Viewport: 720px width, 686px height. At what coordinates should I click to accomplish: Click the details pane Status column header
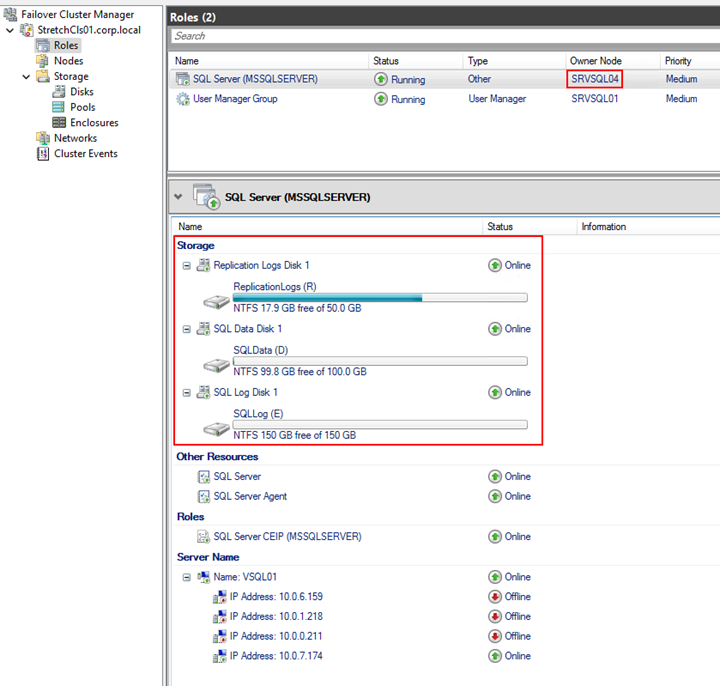click(529, 226)
